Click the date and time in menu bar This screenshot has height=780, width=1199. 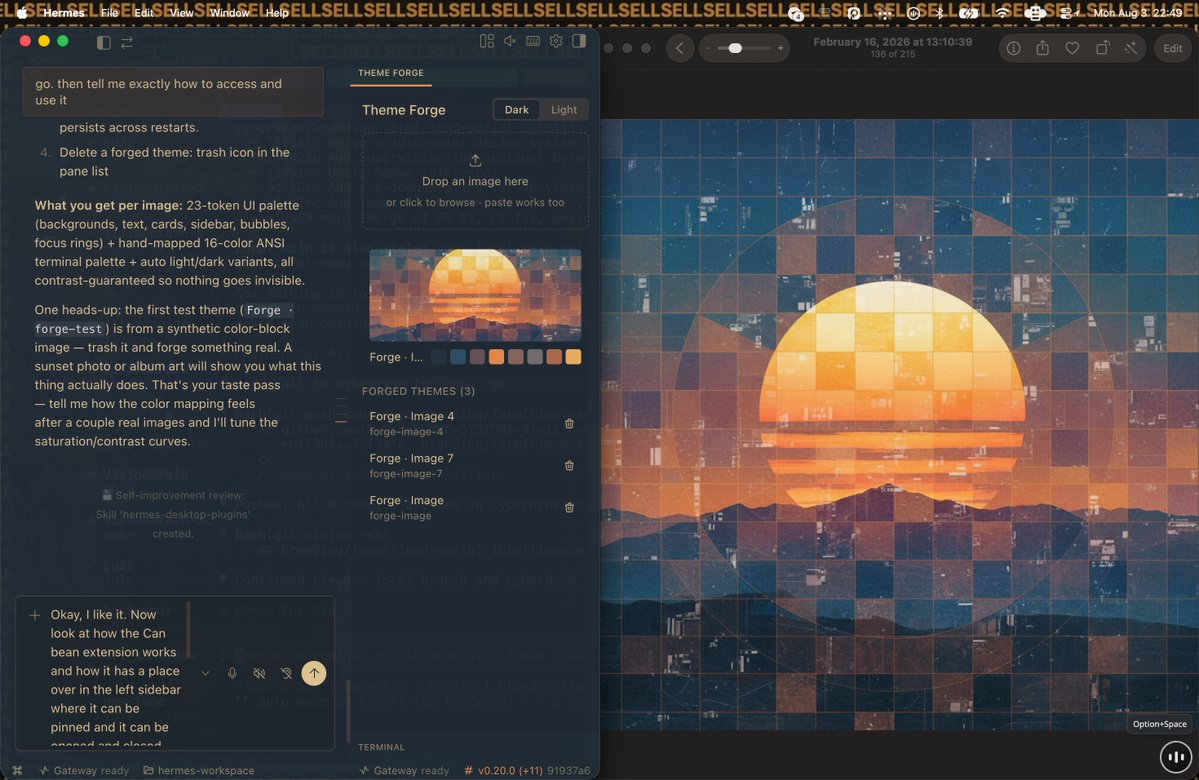(1137, 13)
